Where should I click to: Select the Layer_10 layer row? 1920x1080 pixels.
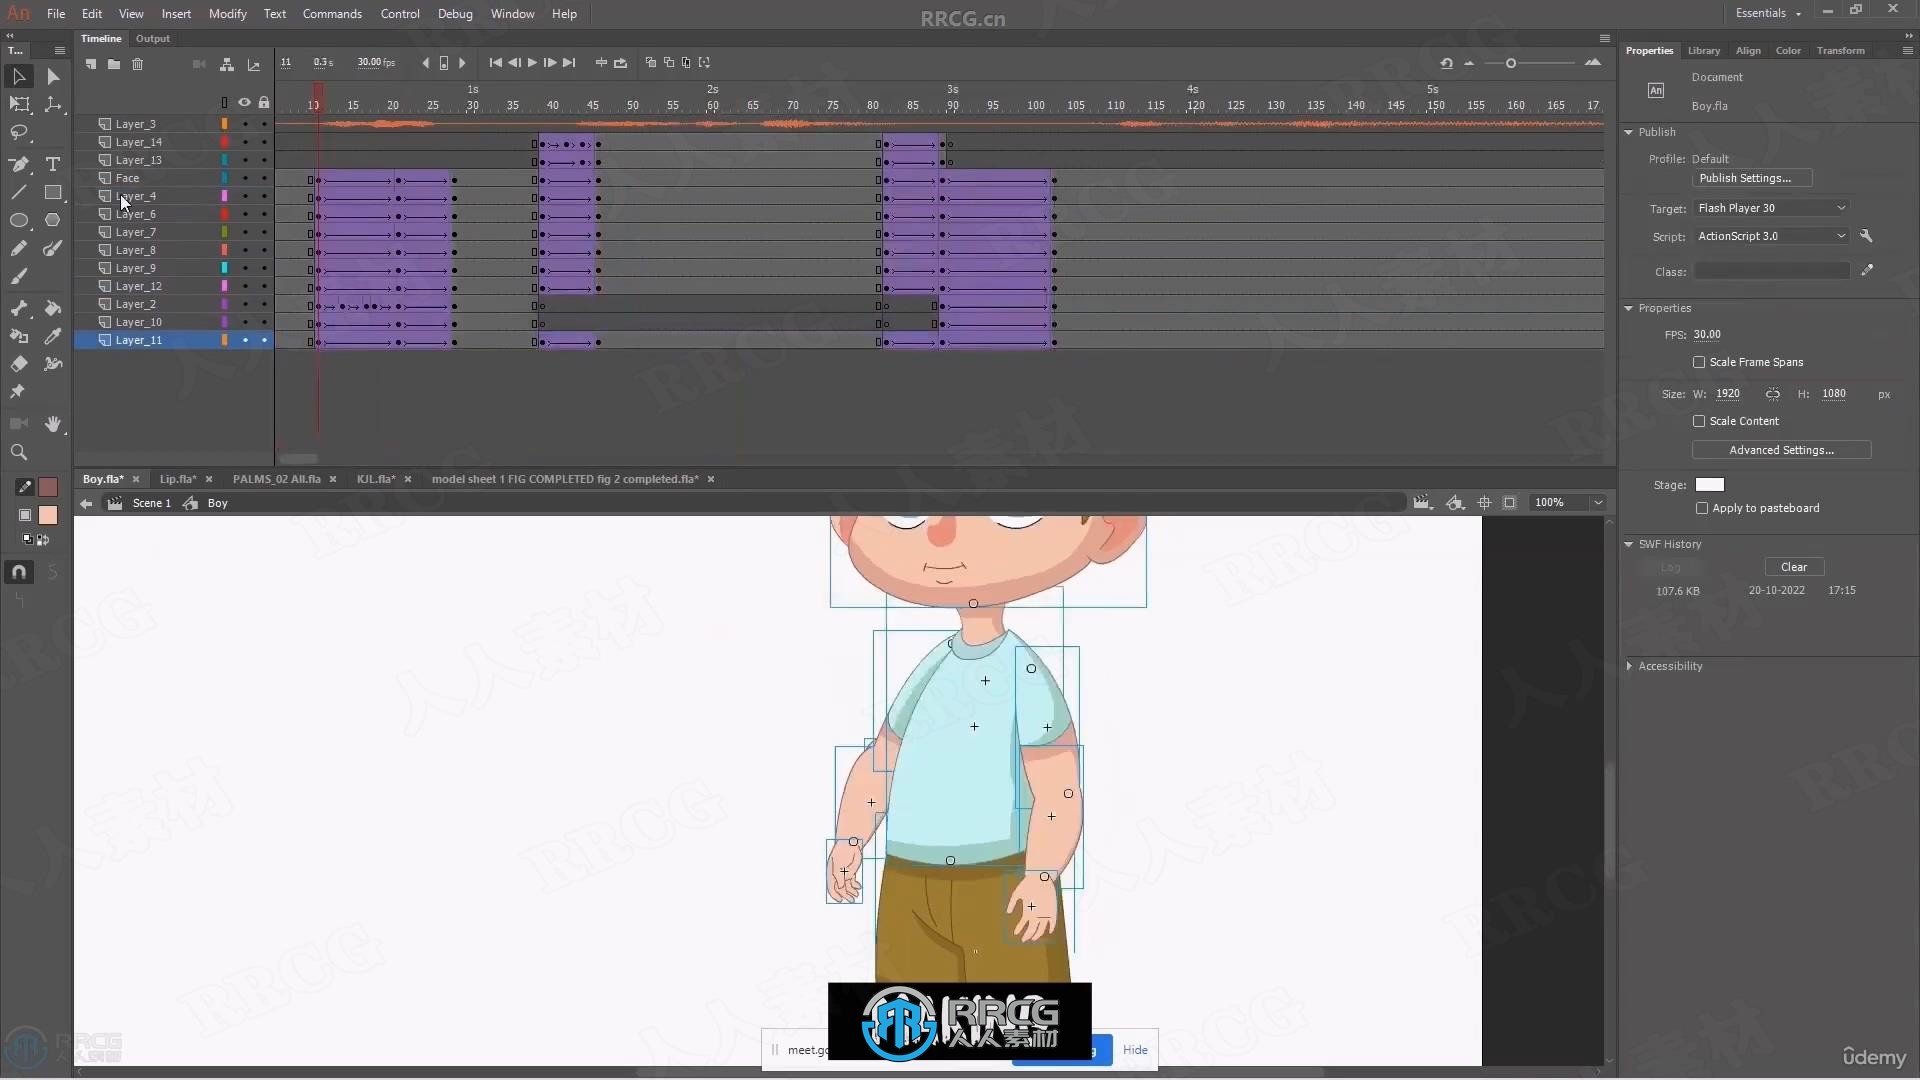(x=174, y=322)
